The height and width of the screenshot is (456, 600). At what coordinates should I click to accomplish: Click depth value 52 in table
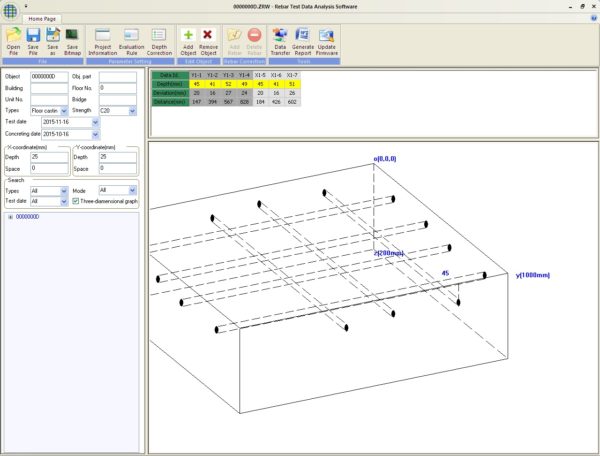(x=228, y=84)
